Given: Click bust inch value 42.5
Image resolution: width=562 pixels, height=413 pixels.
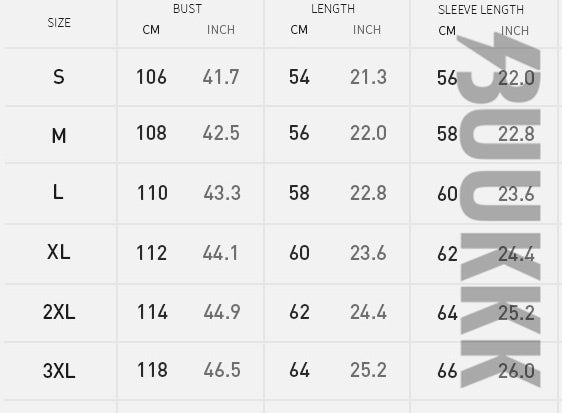Looking at the screenshot, I should click(221, 133).
